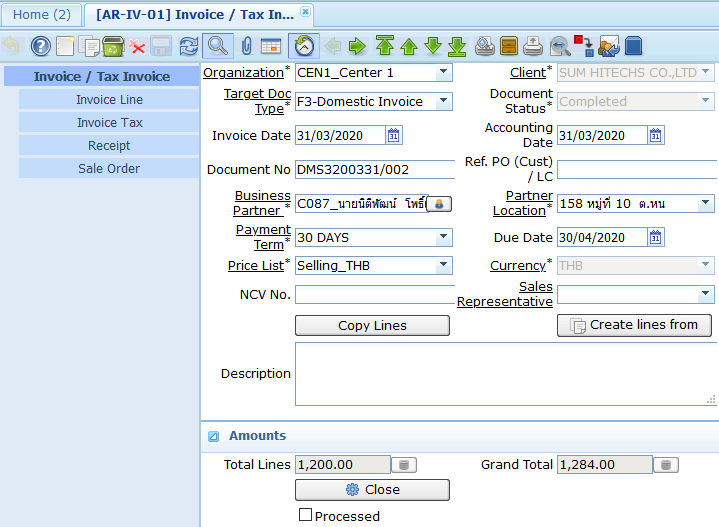The image size is (719, 527).
Task: Click the Report icon in toolbar
Action: point(485,46)
